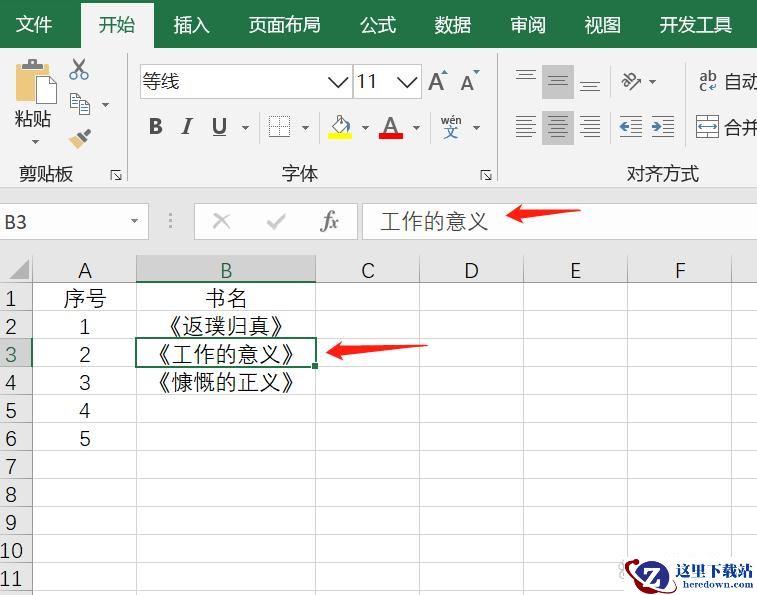Open font name dropdown 等线
757x595 pixels.
[337, 81]
